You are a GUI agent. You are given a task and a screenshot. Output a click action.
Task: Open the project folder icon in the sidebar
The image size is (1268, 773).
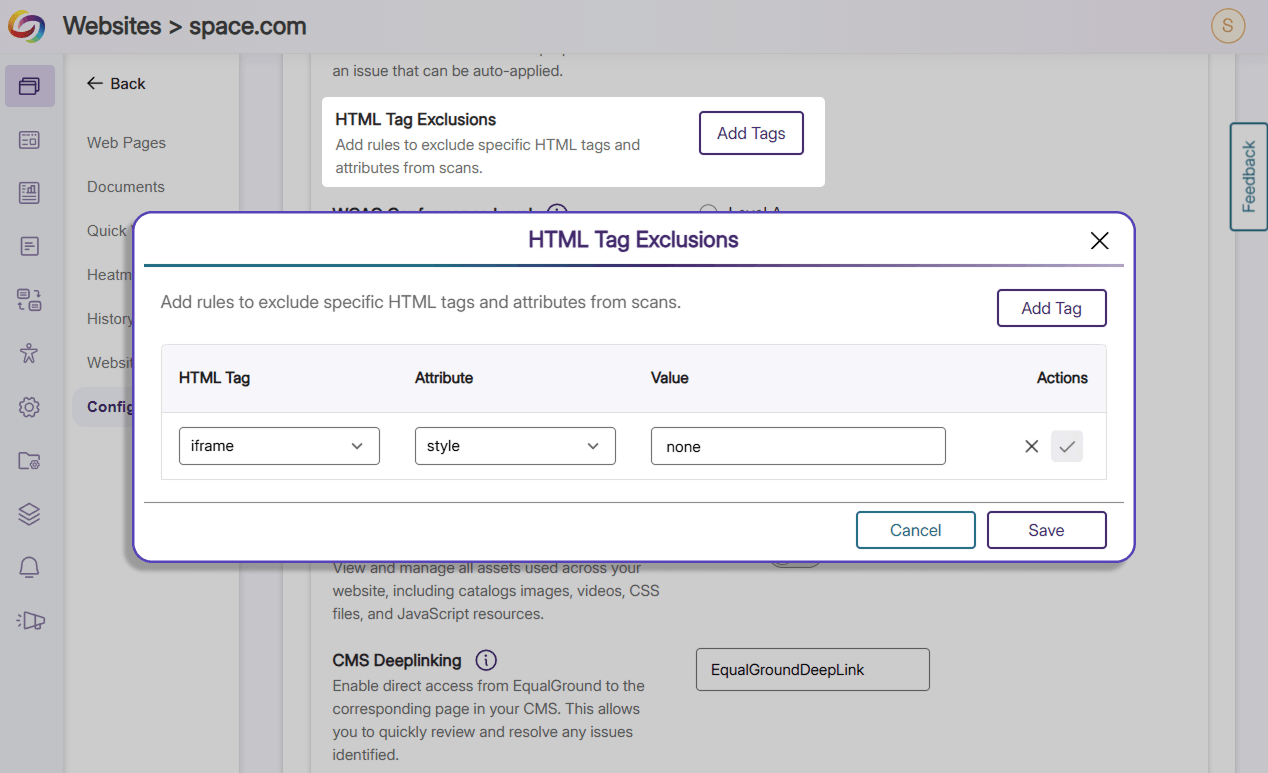[30, 460]
